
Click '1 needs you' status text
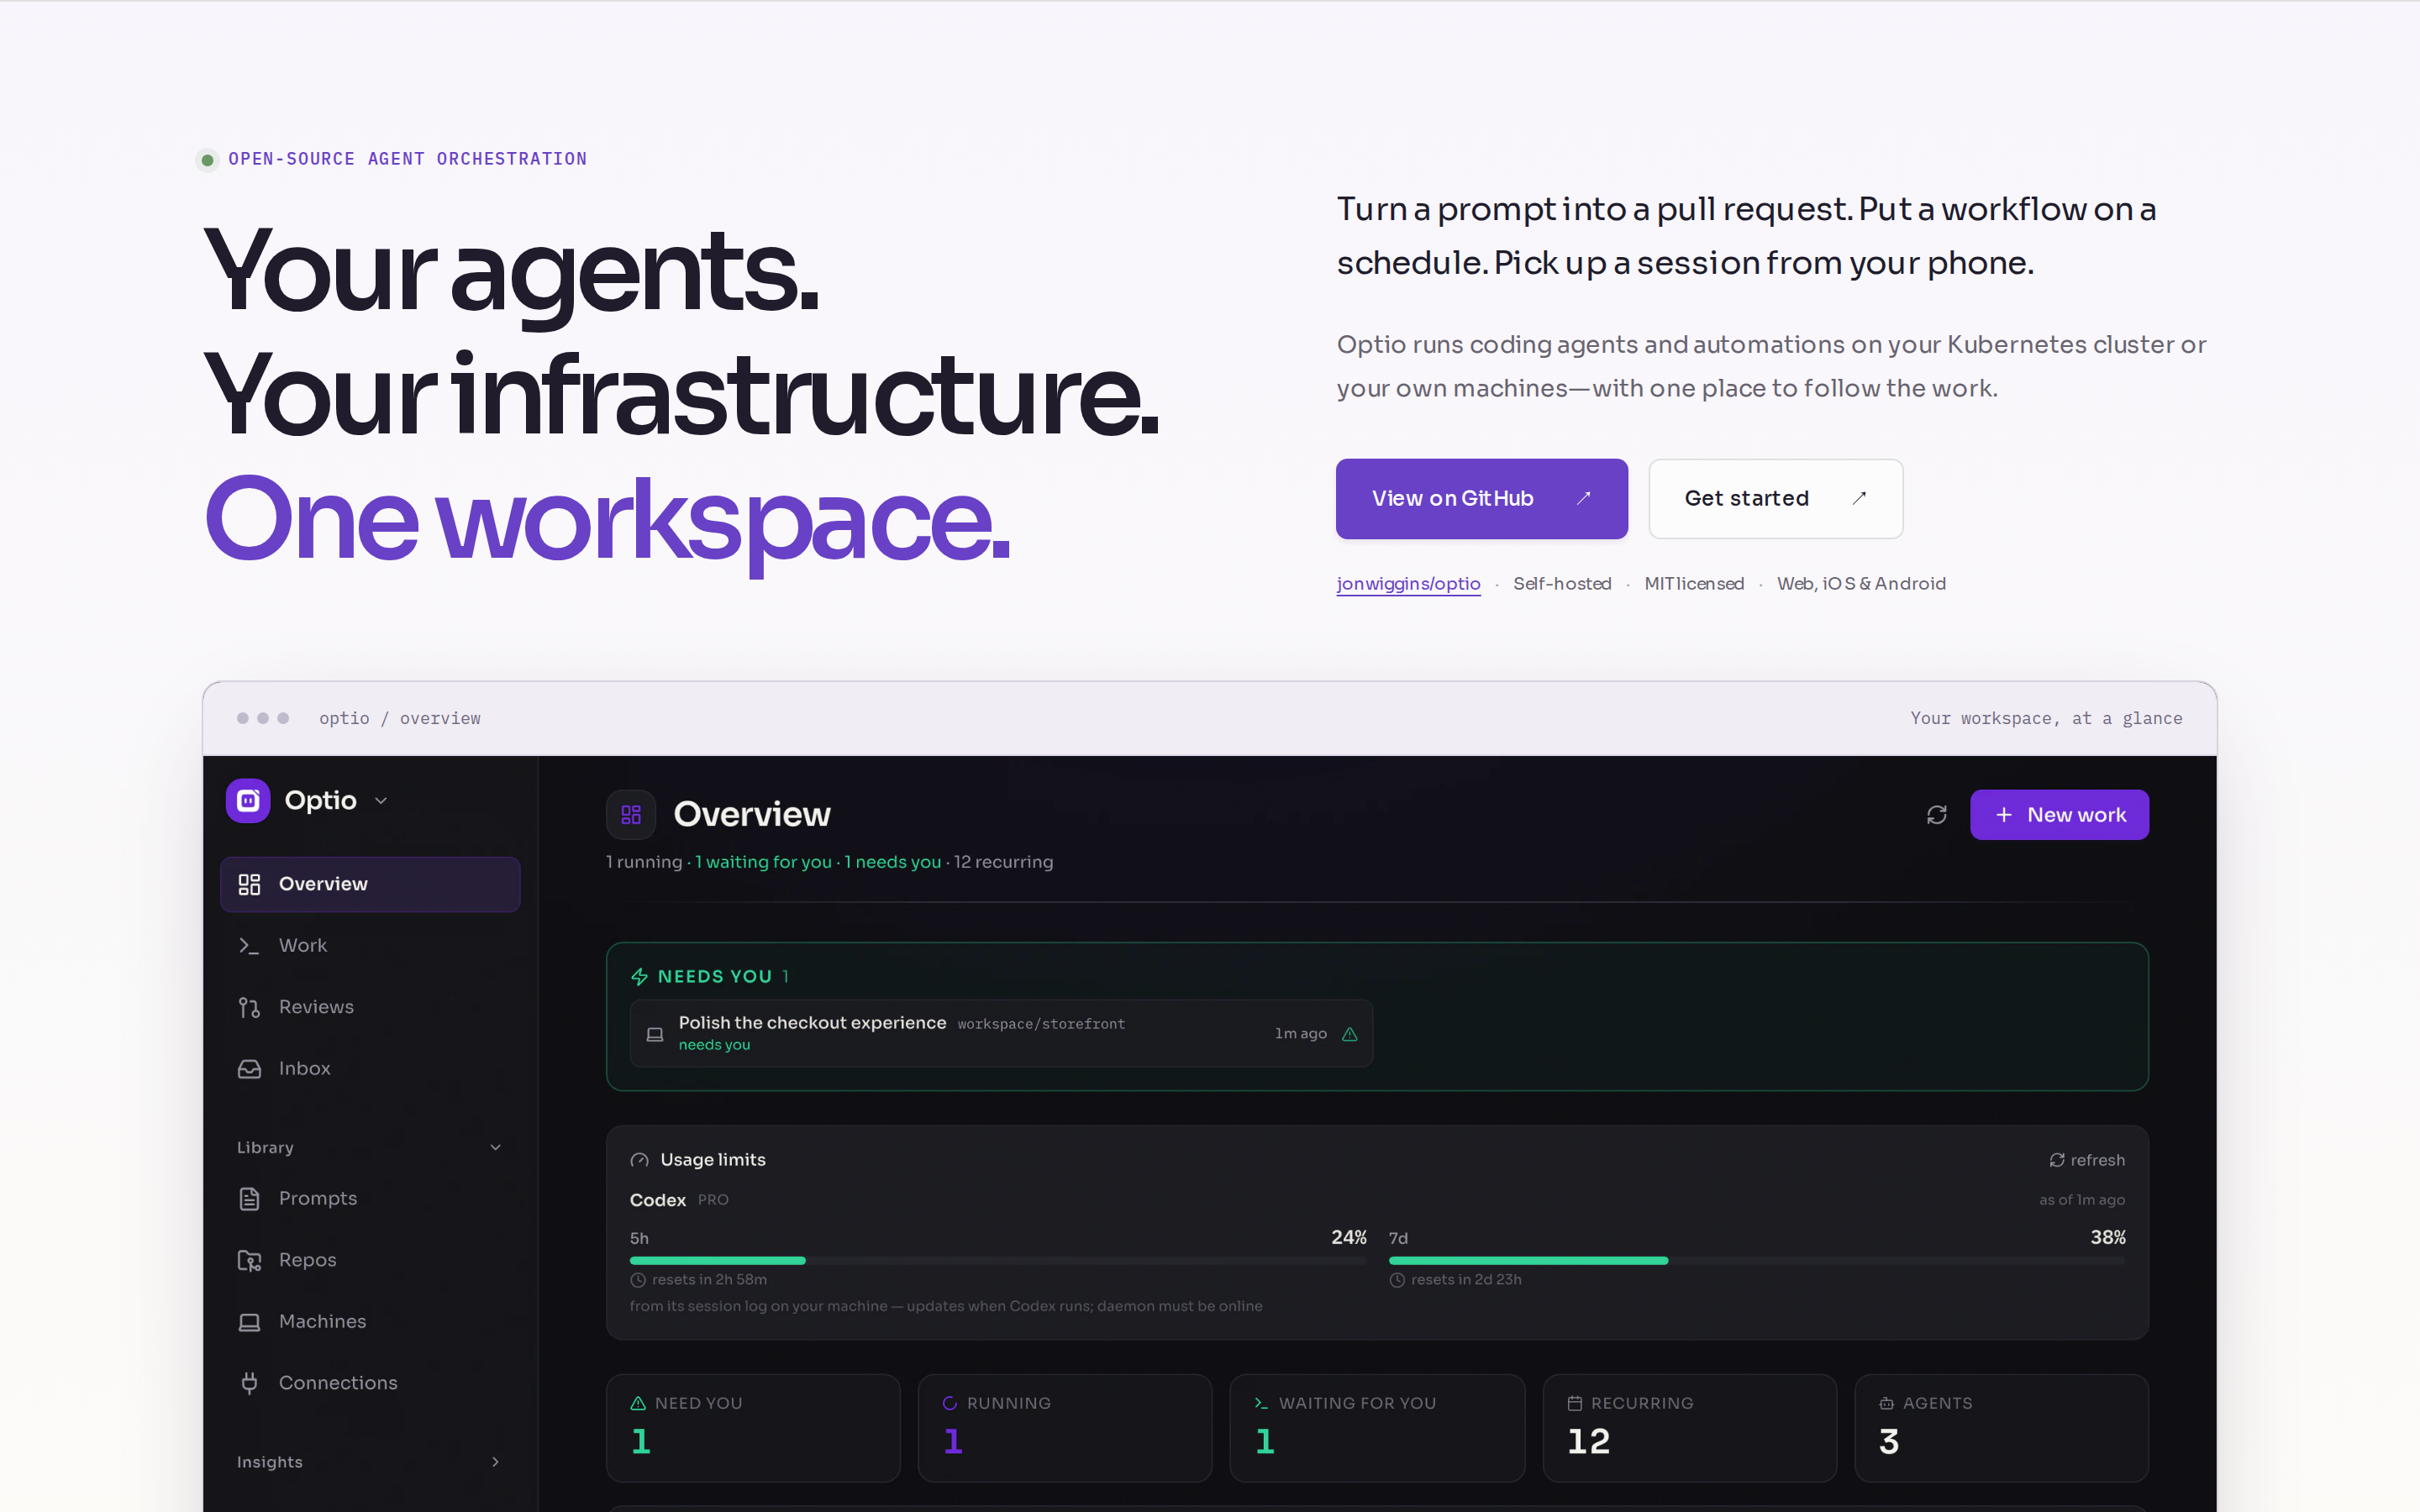892,862
